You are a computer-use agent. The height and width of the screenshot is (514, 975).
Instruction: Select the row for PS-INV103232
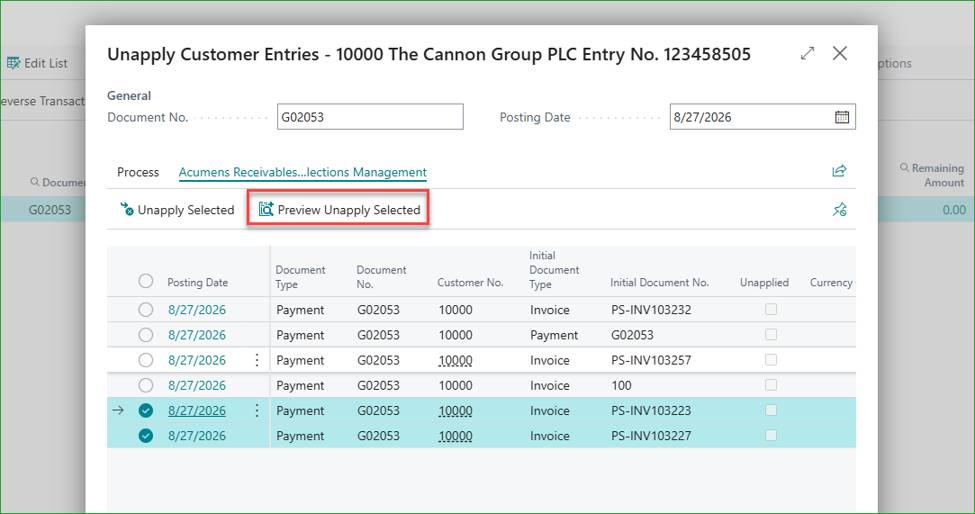[x=146, y=309]
